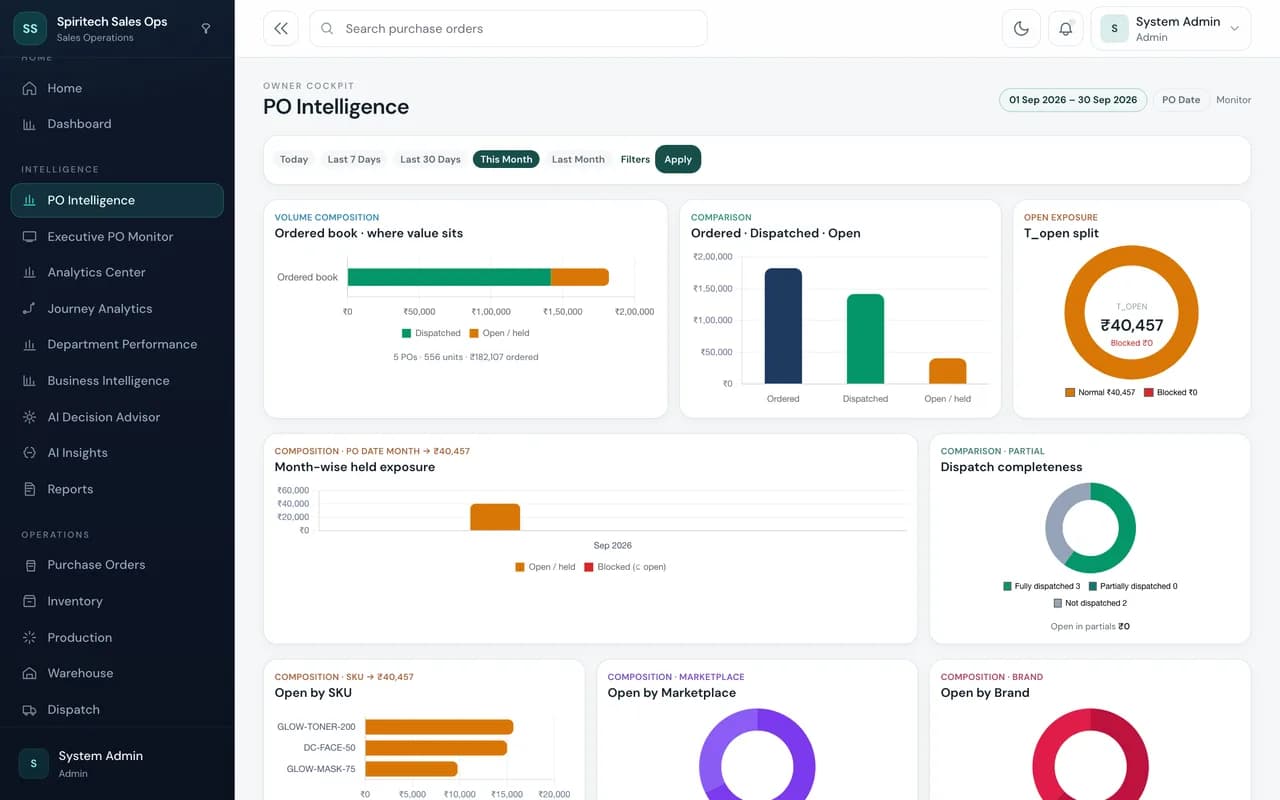Select the Today range chip
Image resolution: width=1280 pixels, height=800 pixels.
[294, 159]
